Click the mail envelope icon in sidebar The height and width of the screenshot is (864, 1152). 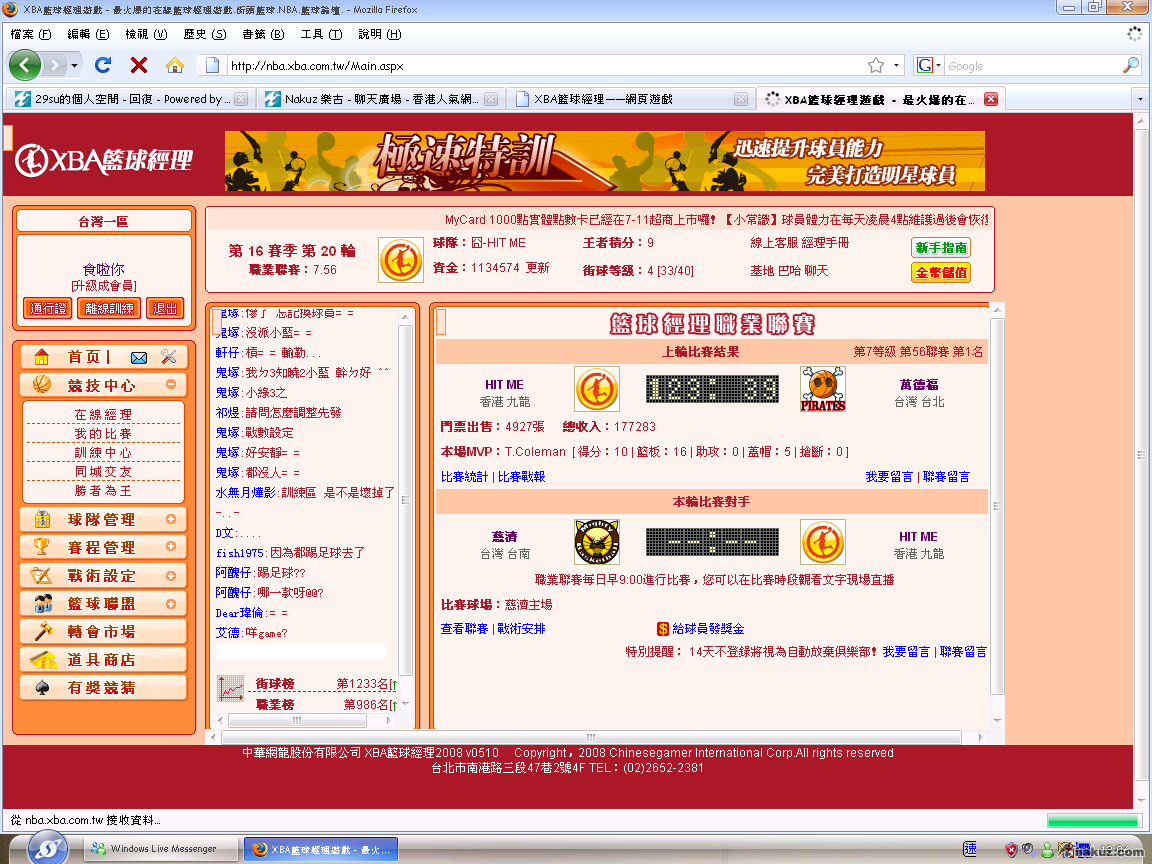tap(139, 357)
